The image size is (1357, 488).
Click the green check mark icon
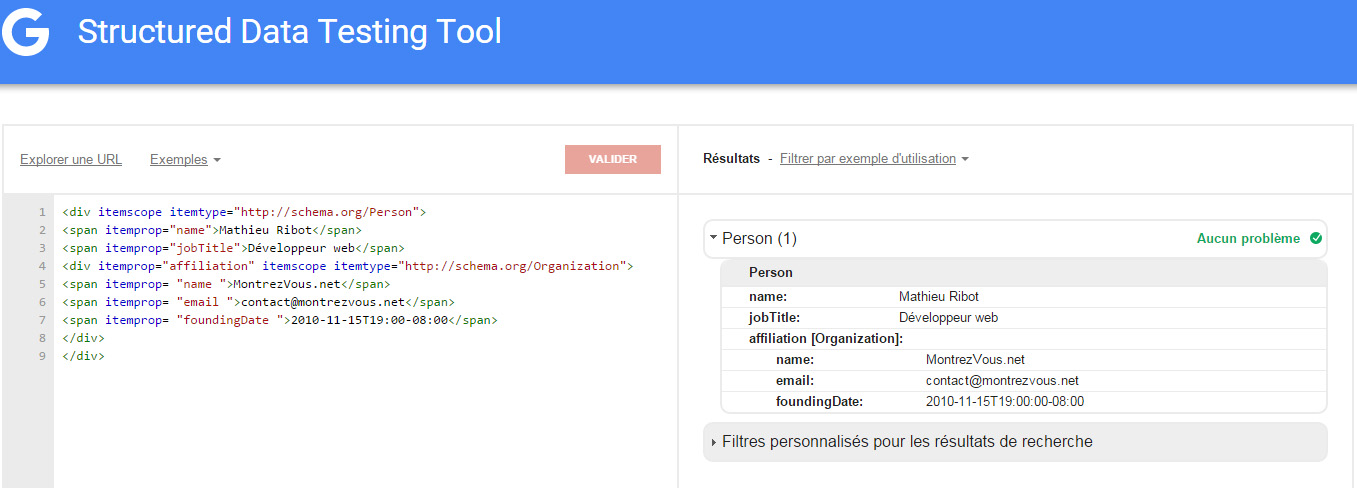1315,238
